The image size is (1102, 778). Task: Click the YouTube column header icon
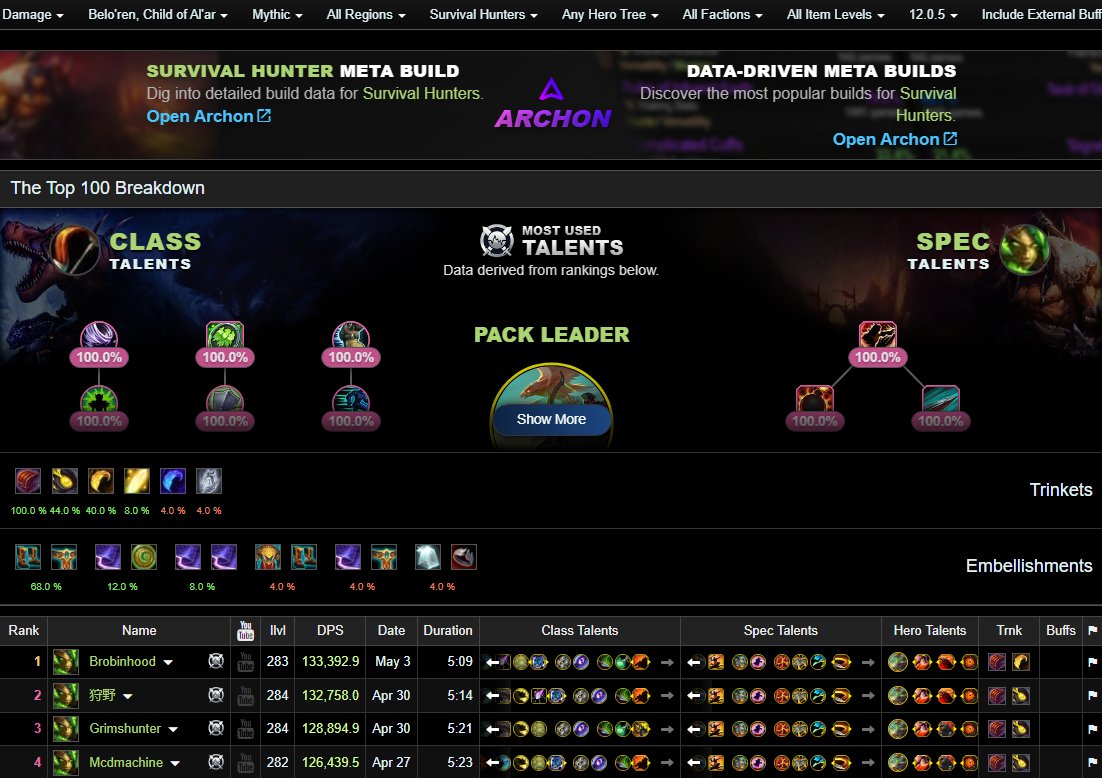coord(245,630)
